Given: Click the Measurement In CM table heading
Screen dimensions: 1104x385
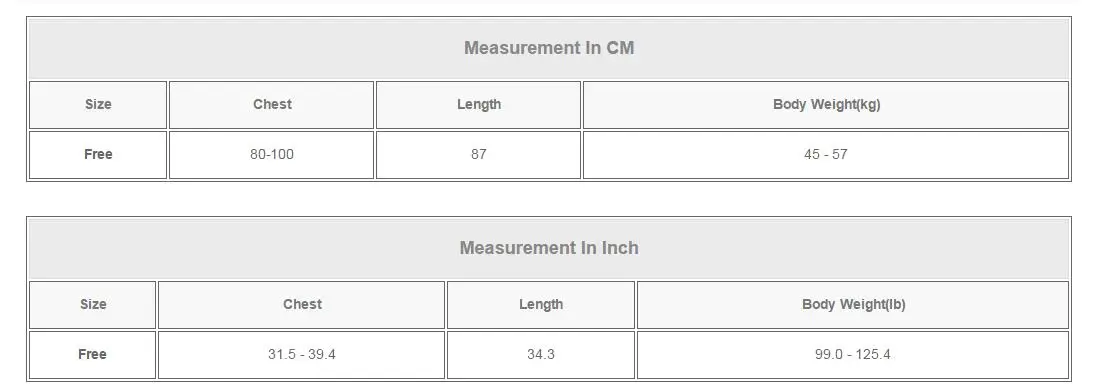Looking at the screenshot, I should [548, 48].
